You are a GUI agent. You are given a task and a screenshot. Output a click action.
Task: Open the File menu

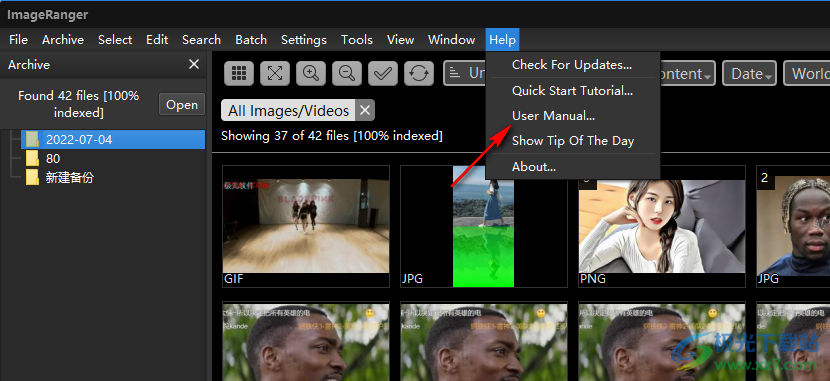point(19,40)
